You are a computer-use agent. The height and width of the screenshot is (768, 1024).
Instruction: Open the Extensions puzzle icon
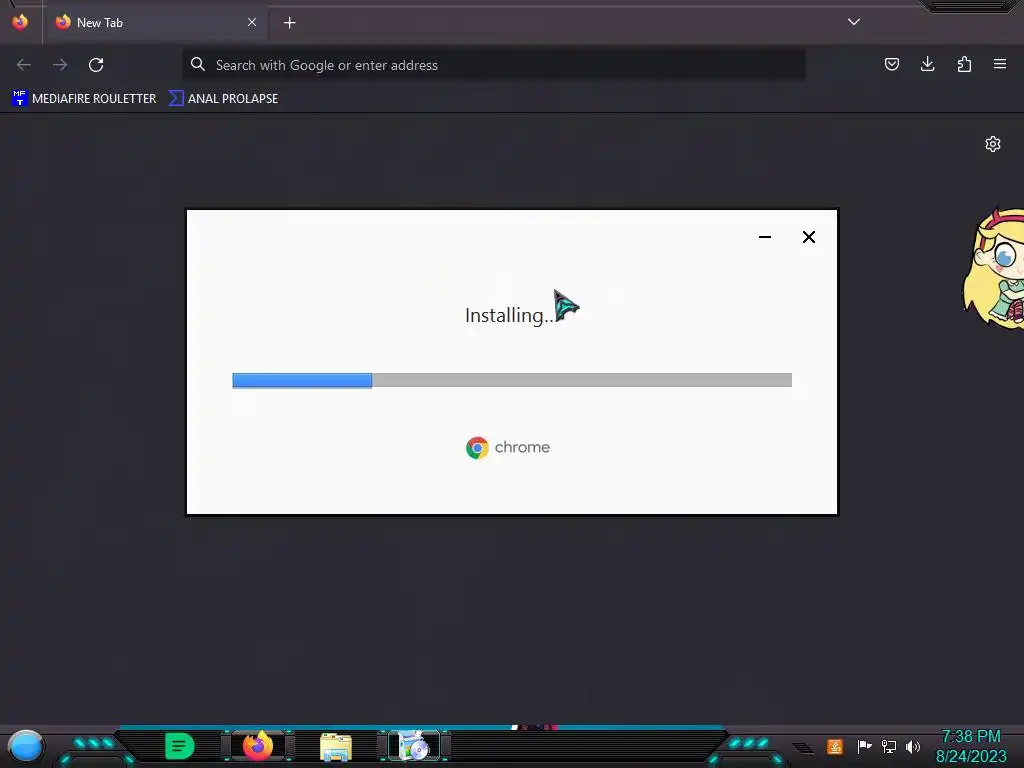[x=964, y=64]
